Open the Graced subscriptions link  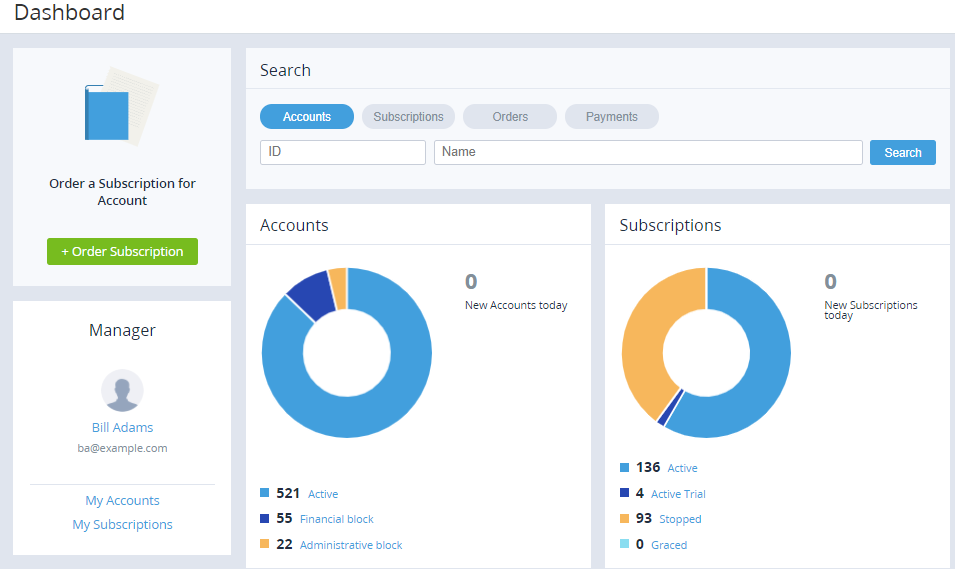pos(669,545)
